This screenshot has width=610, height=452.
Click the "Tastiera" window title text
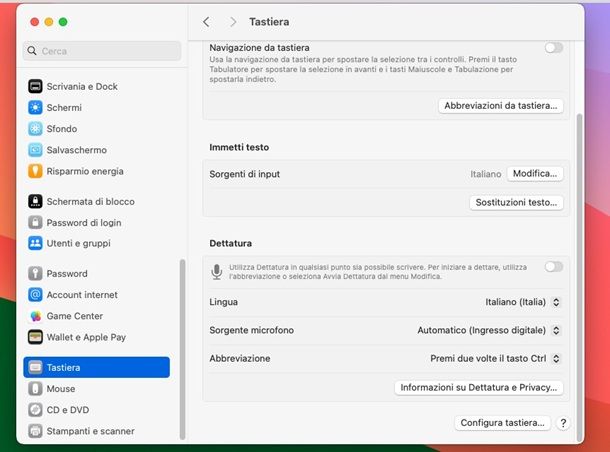[269, 22]
